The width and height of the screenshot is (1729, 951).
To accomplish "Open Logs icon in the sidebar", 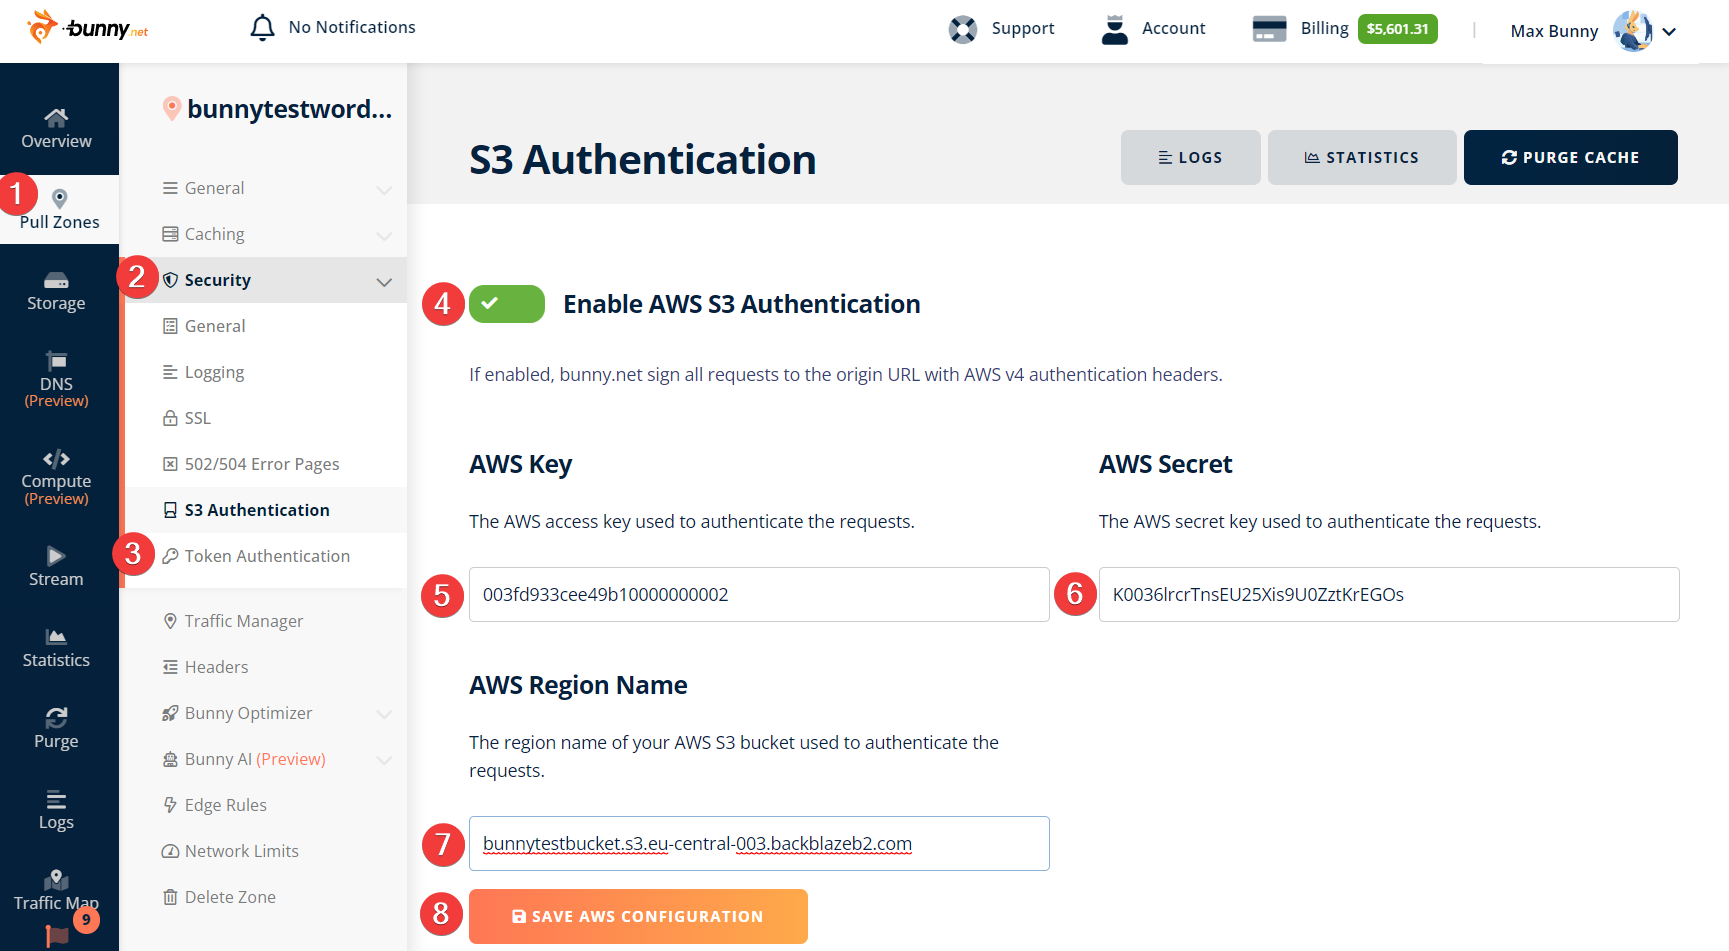I will pos(56,798).
